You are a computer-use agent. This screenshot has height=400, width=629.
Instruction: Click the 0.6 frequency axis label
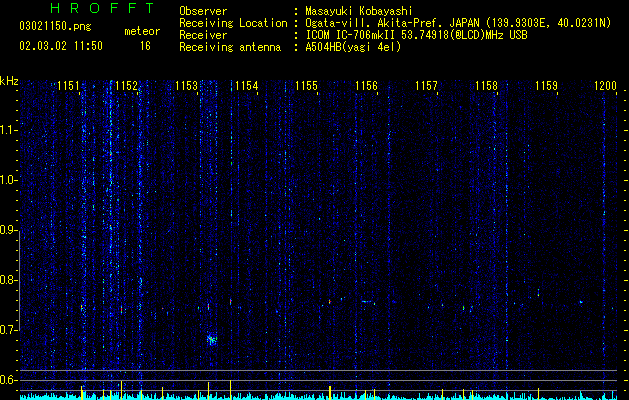[9, 380]
